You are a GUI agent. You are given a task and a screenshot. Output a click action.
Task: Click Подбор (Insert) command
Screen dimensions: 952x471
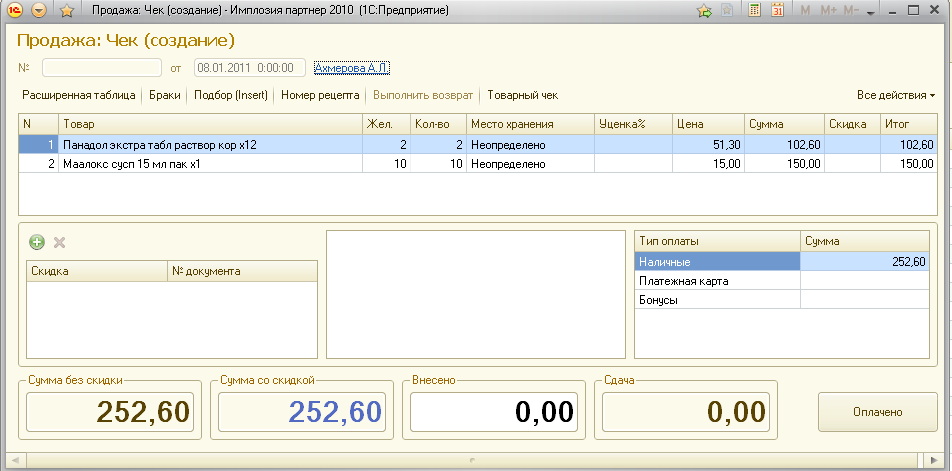pos(231,95)
